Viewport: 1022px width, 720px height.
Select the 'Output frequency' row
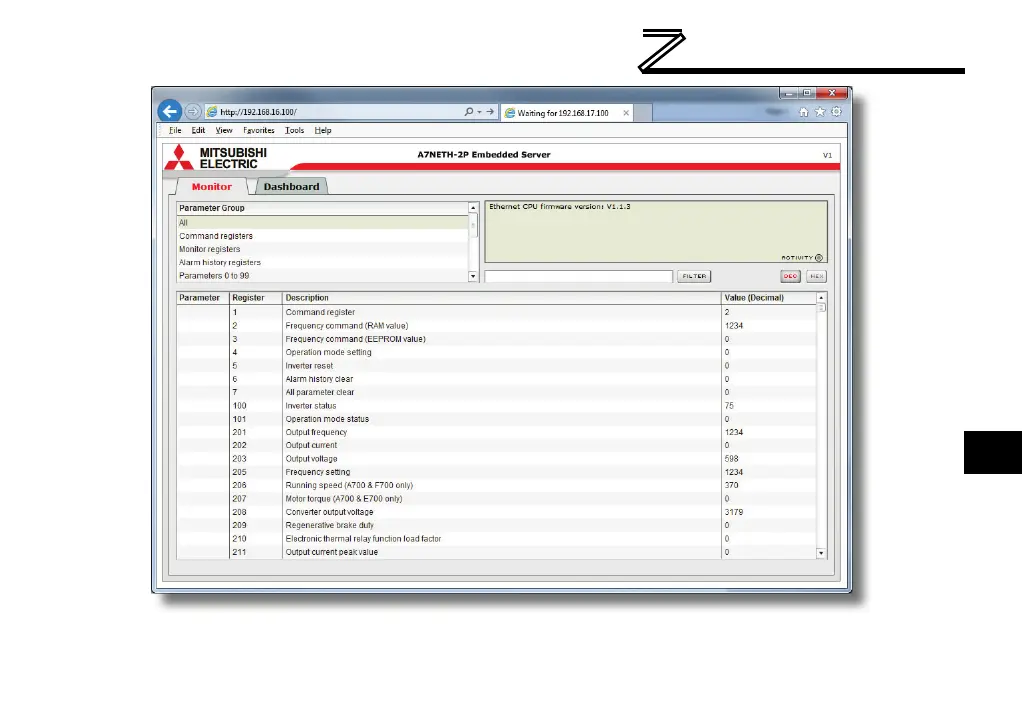497,432
